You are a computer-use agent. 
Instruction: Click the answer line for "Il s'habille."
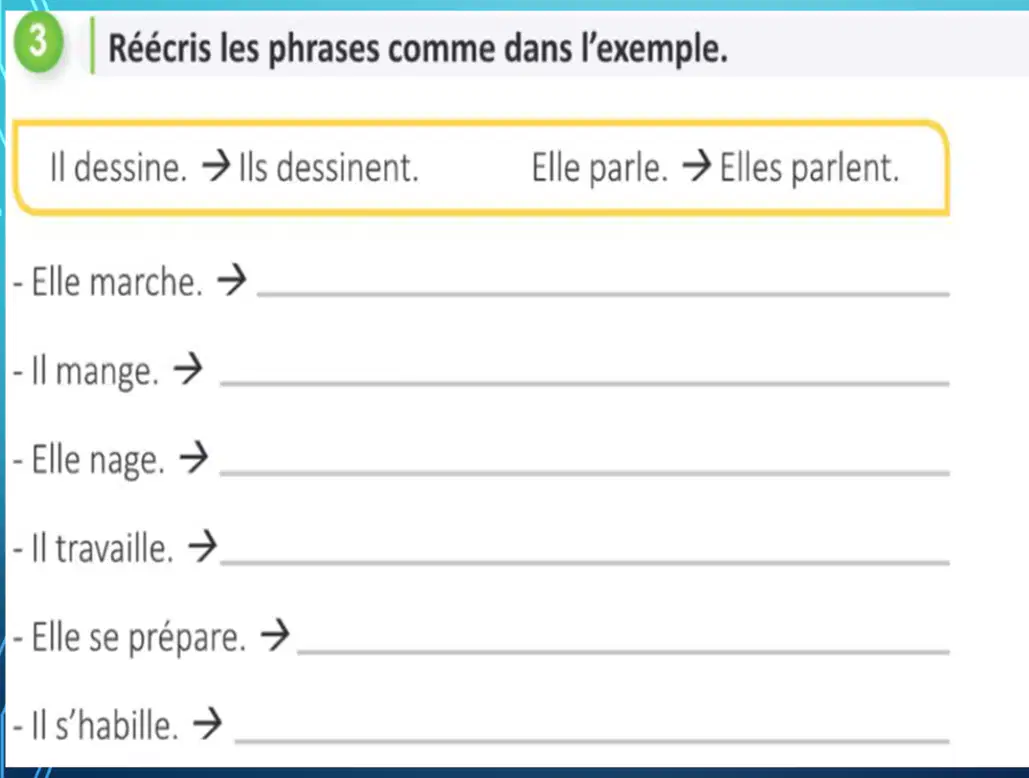point(593,740)
